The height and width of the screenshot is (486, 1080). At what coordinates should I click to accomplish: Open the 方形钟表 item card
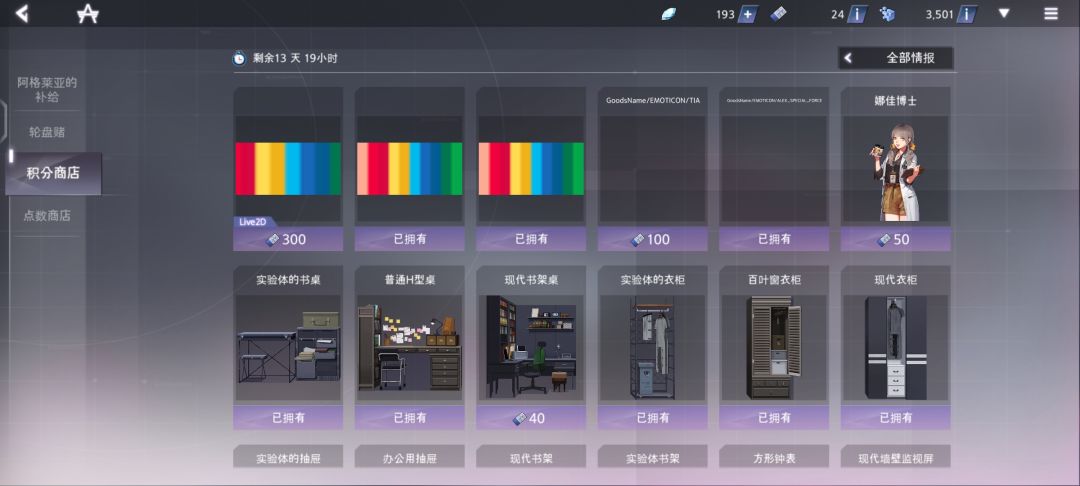click(x=774, y=458)
